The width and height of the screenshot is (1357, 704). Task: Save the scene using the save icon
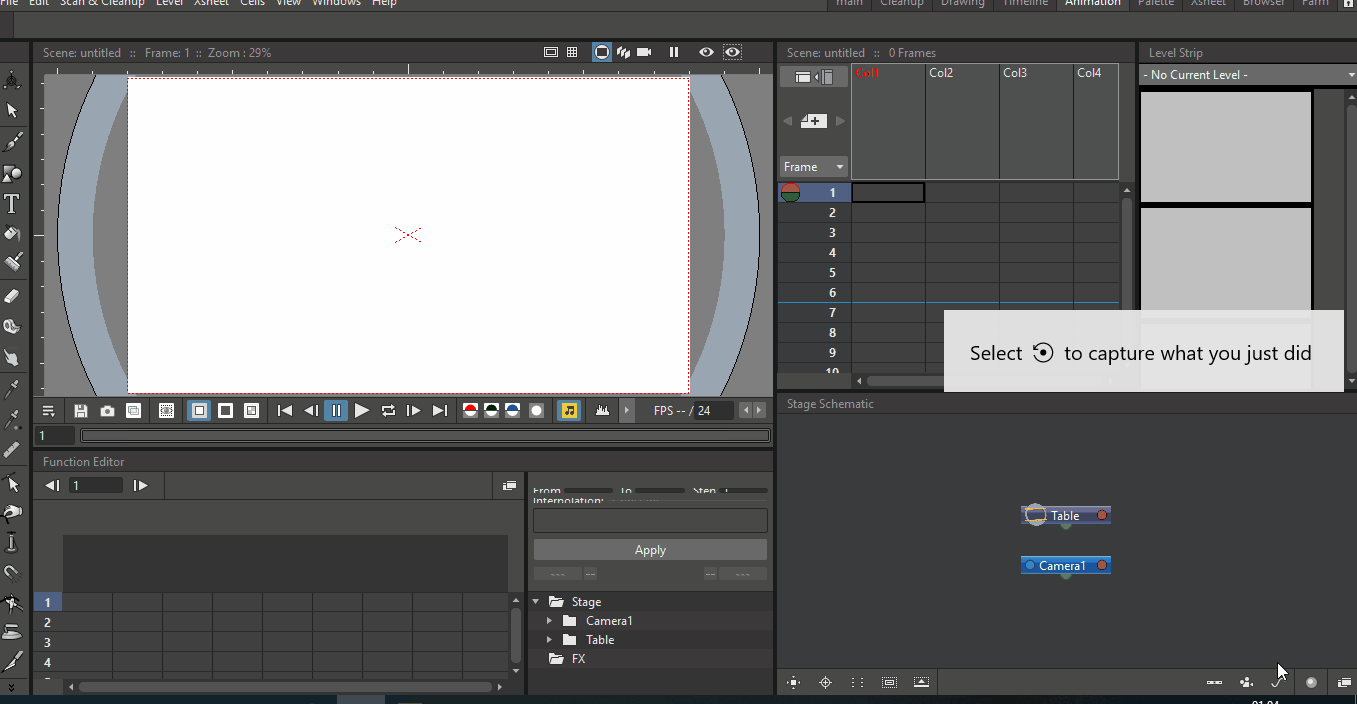point(79,410)
